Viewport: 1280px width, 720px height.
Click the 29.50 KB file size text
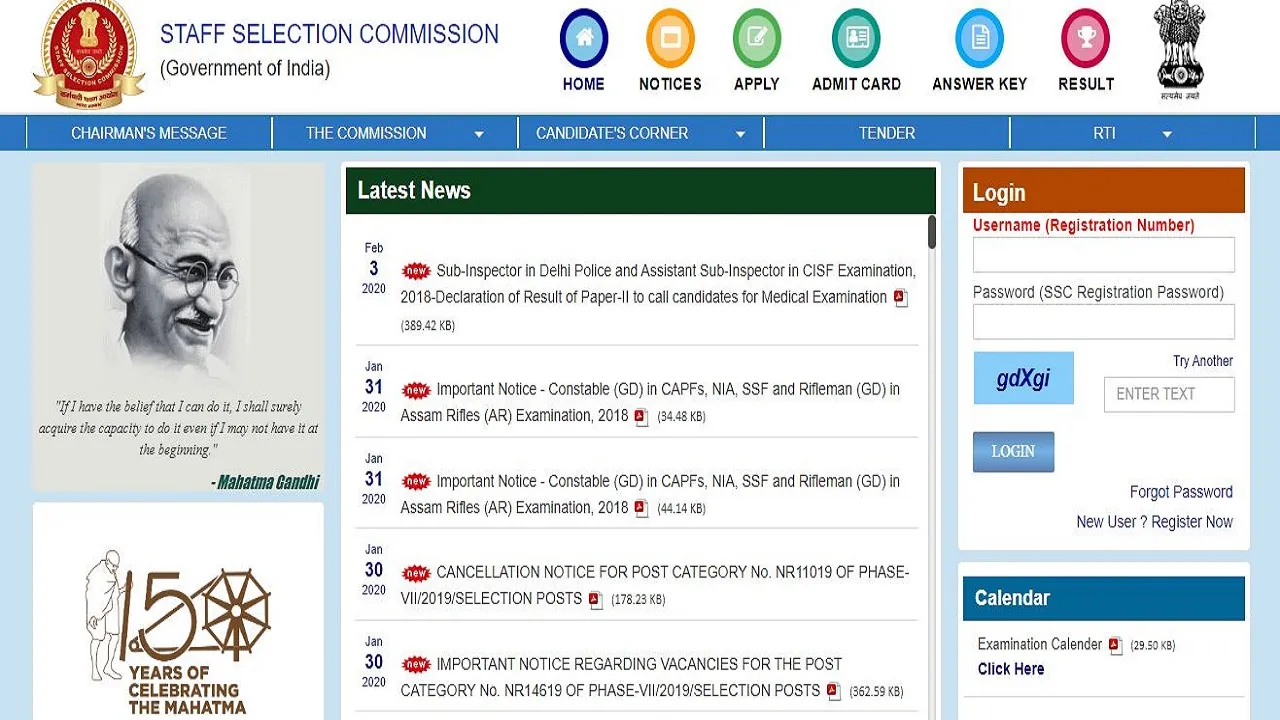(x=1153, y=646)
